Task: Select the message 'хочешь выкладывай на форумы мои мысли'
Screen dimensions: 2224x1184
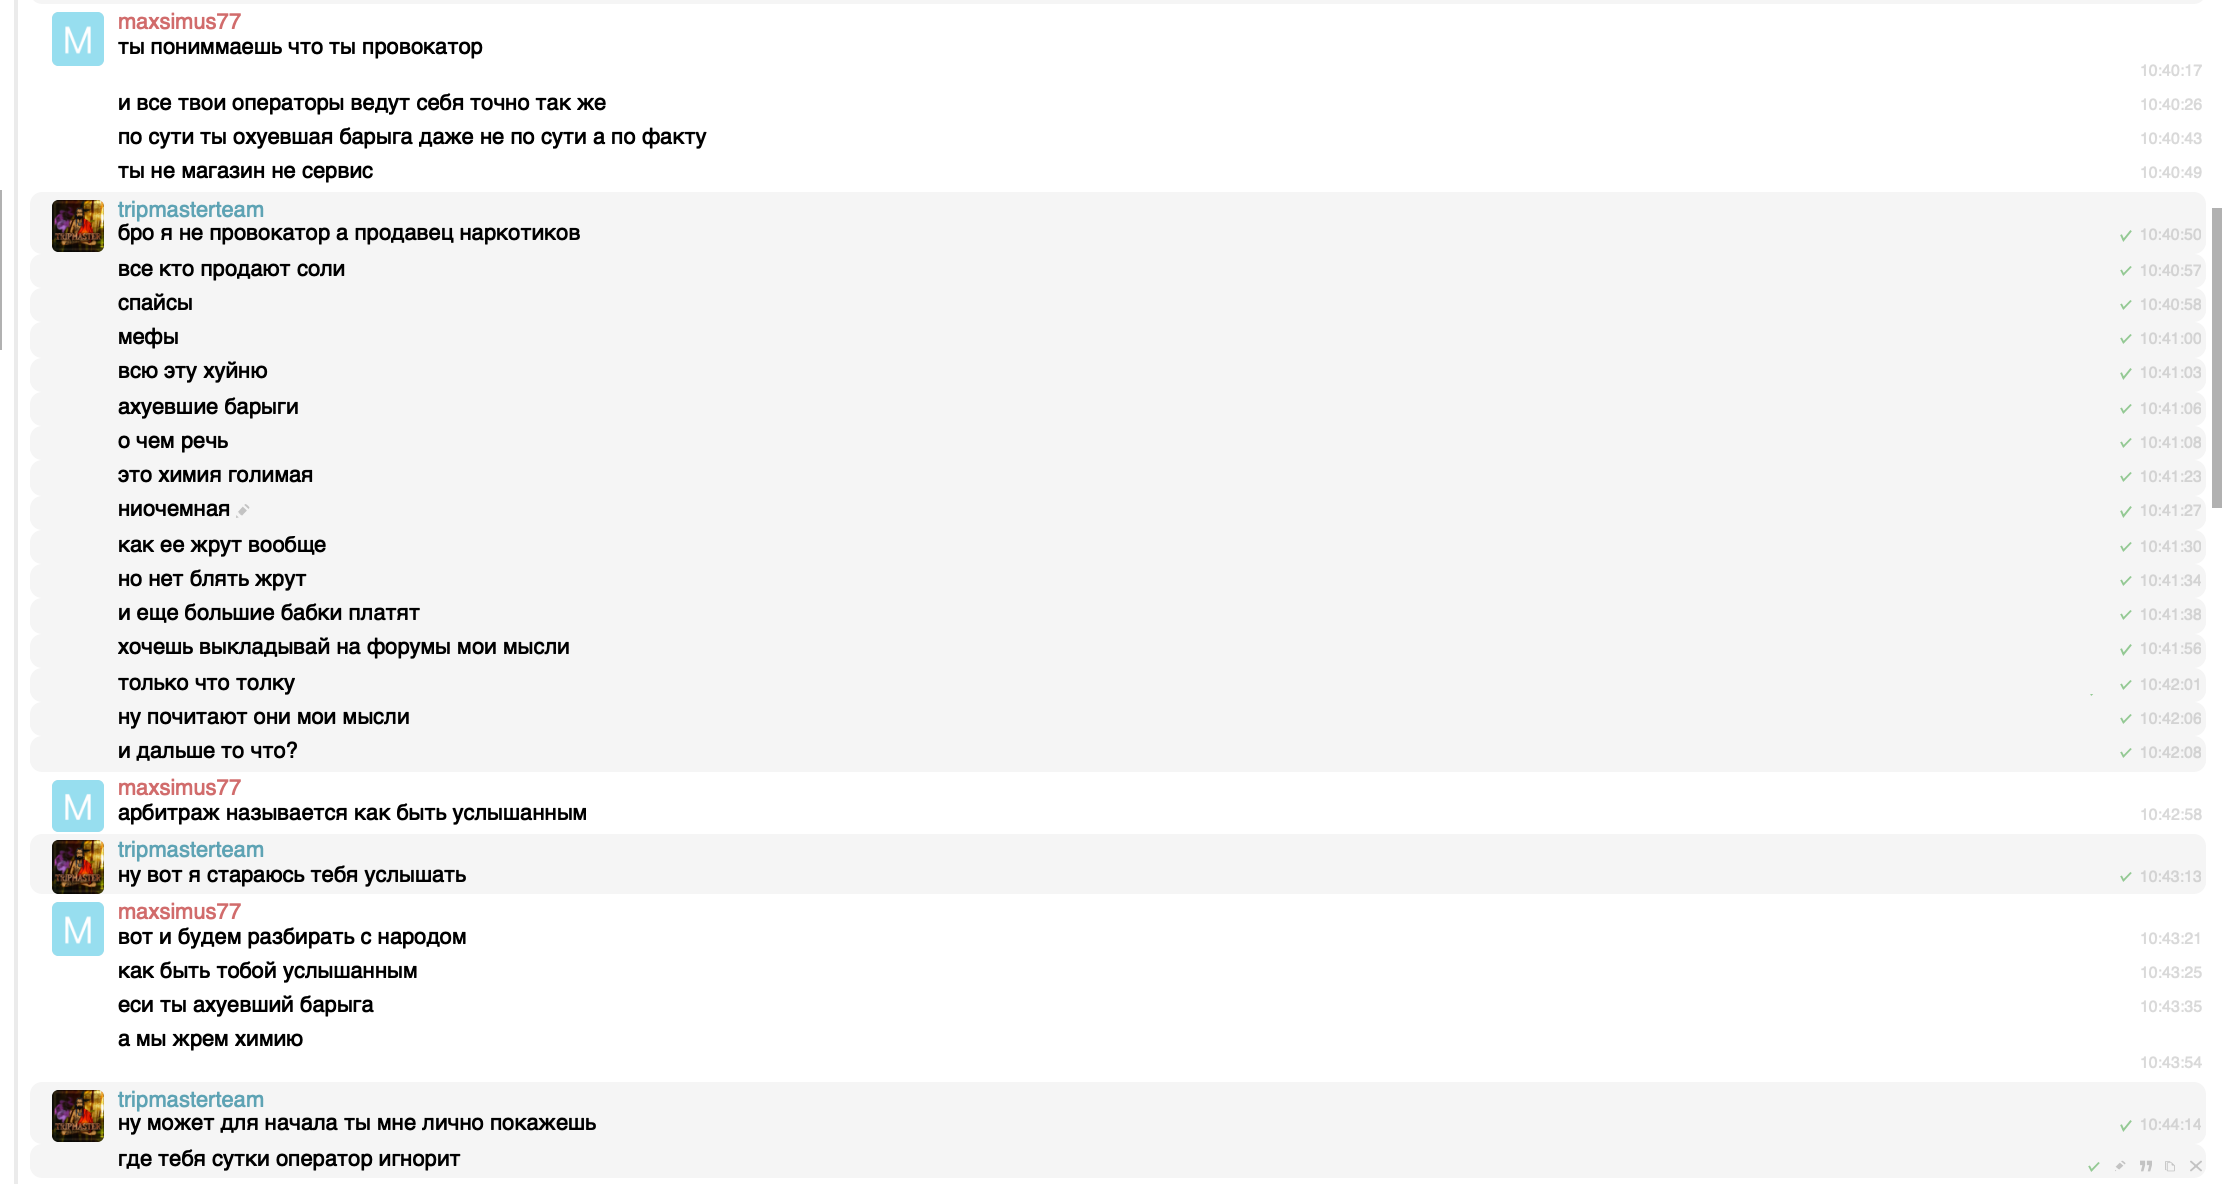Action: coord(1118,648)
